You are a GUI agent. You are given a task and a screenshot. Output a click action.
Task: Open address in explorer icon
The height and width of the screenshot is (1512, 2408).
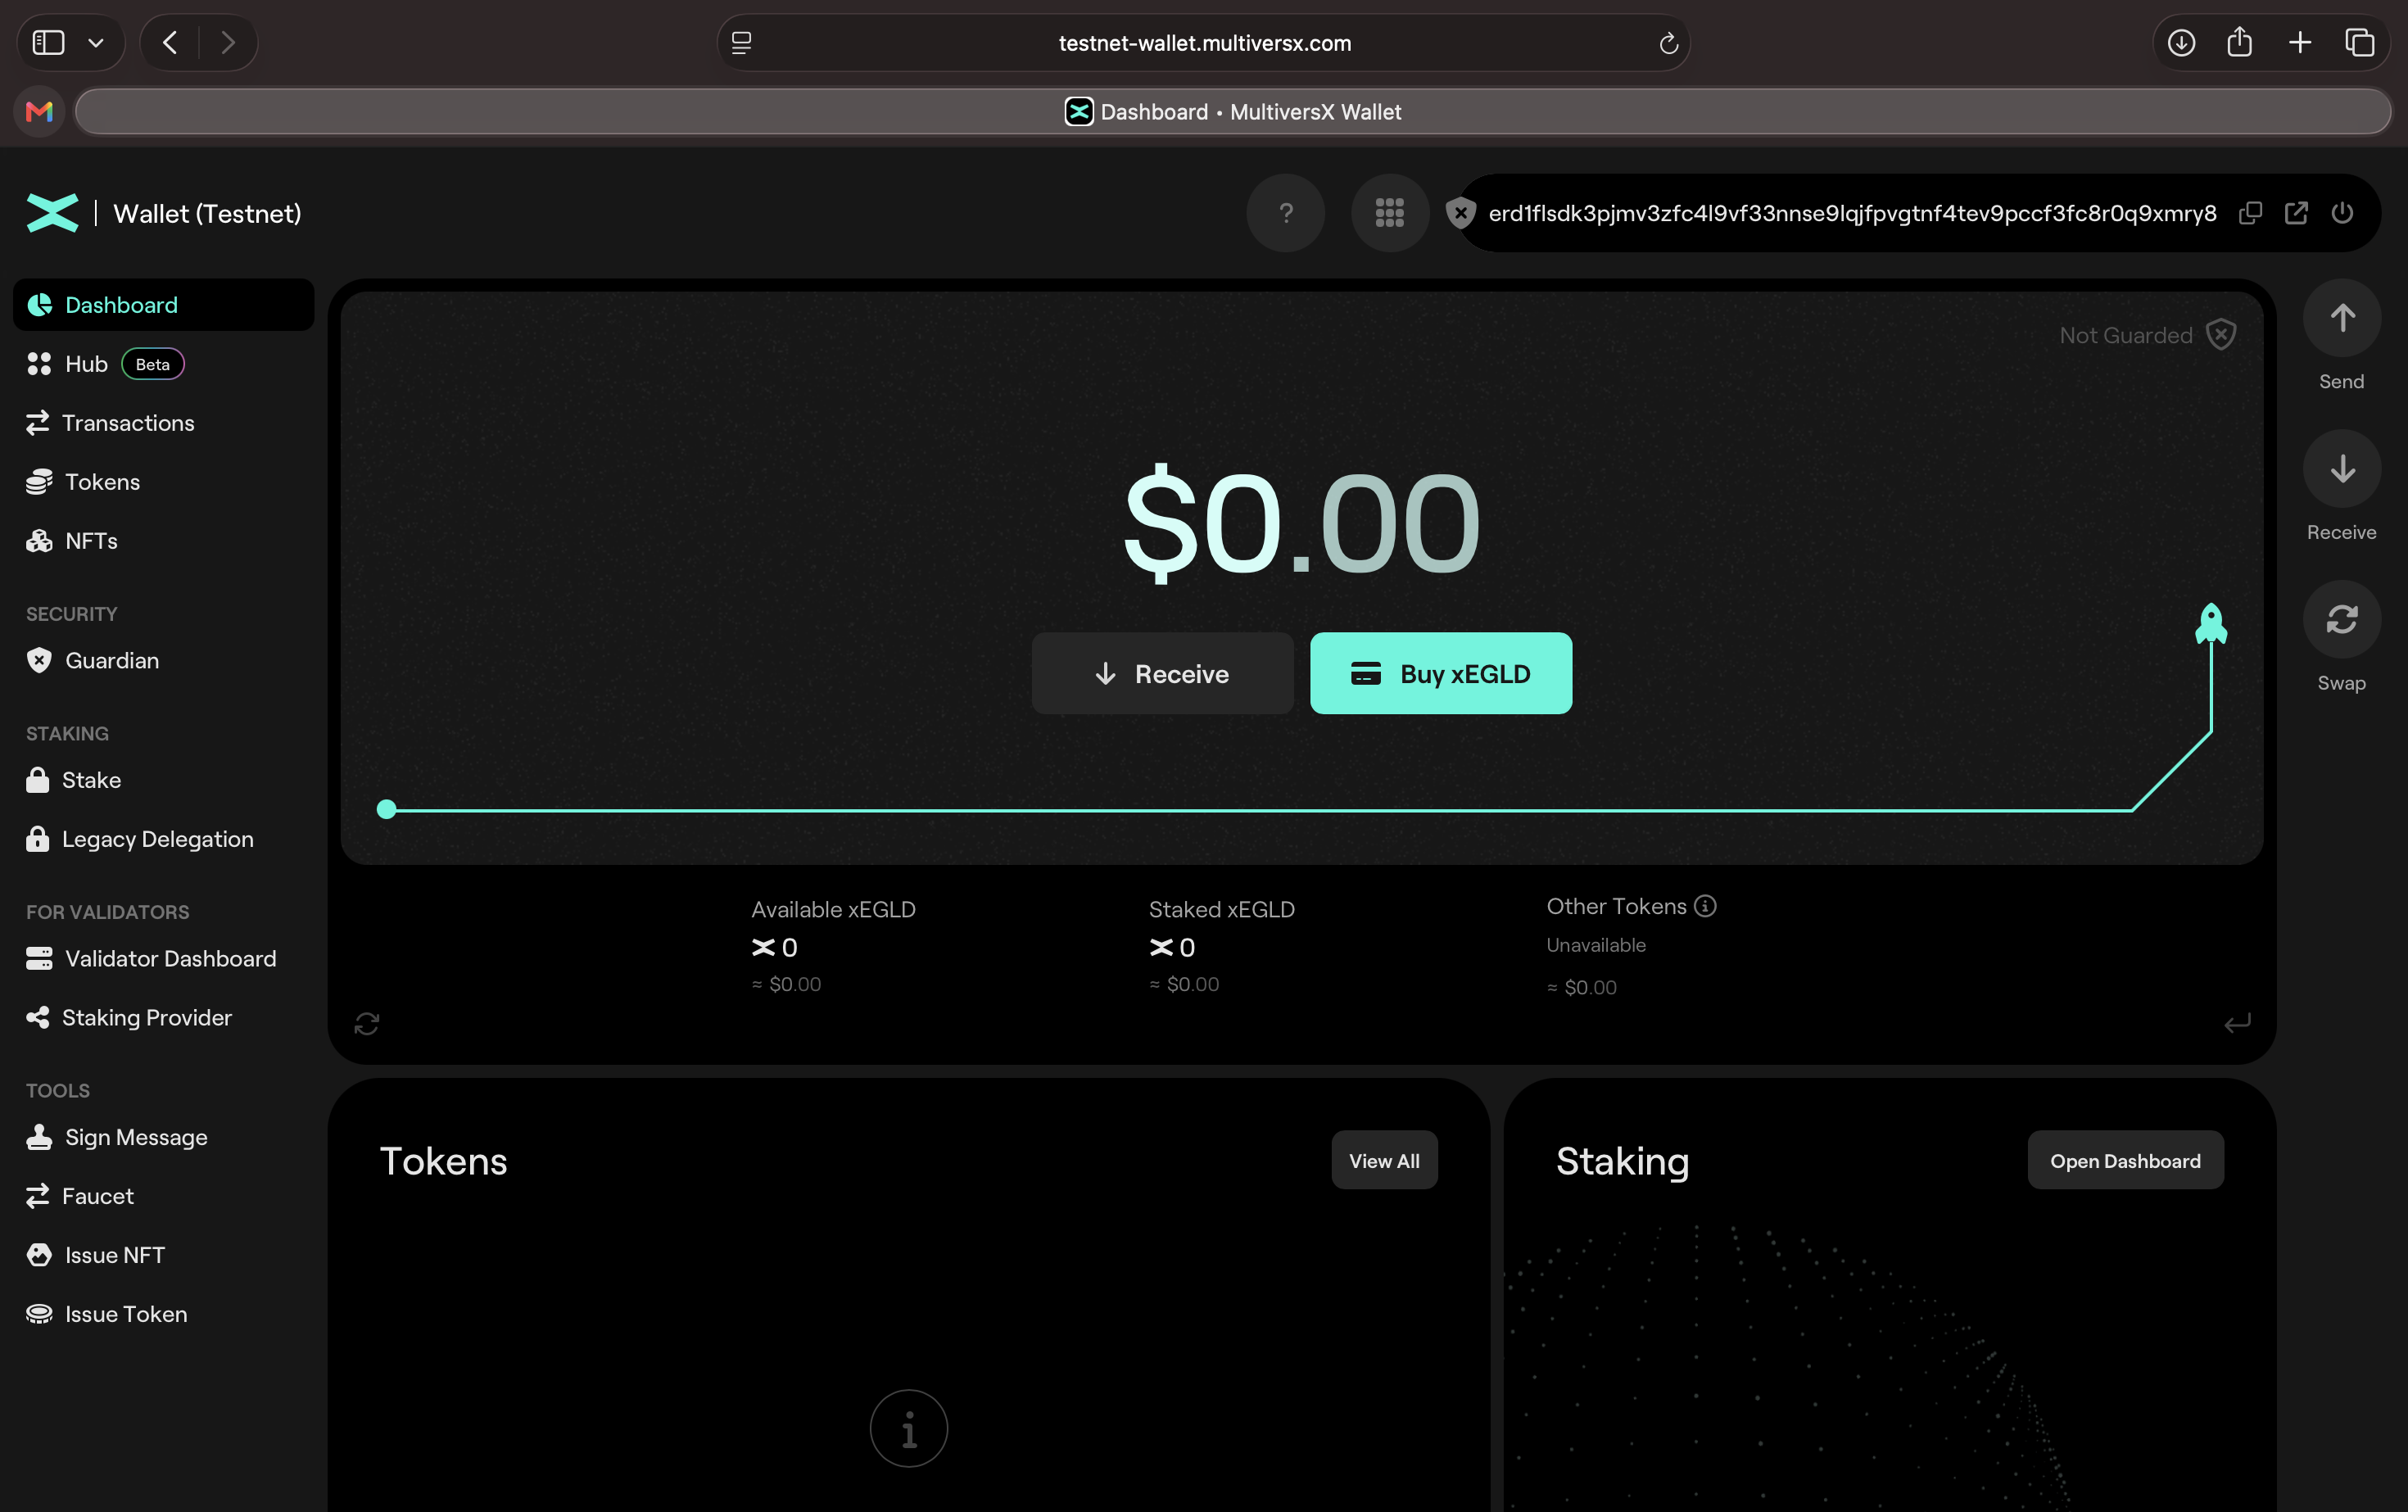tap(2296, 213)
